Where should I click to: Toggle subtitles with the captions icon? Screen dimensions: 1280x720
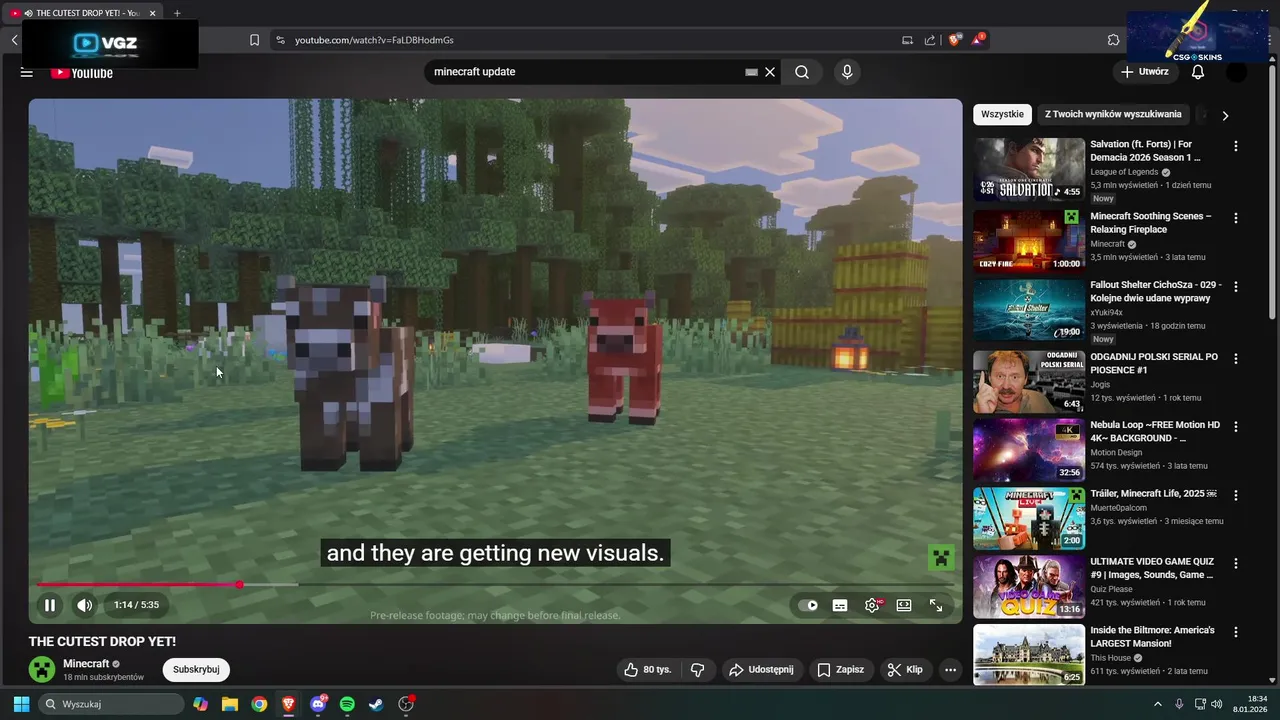840,605
